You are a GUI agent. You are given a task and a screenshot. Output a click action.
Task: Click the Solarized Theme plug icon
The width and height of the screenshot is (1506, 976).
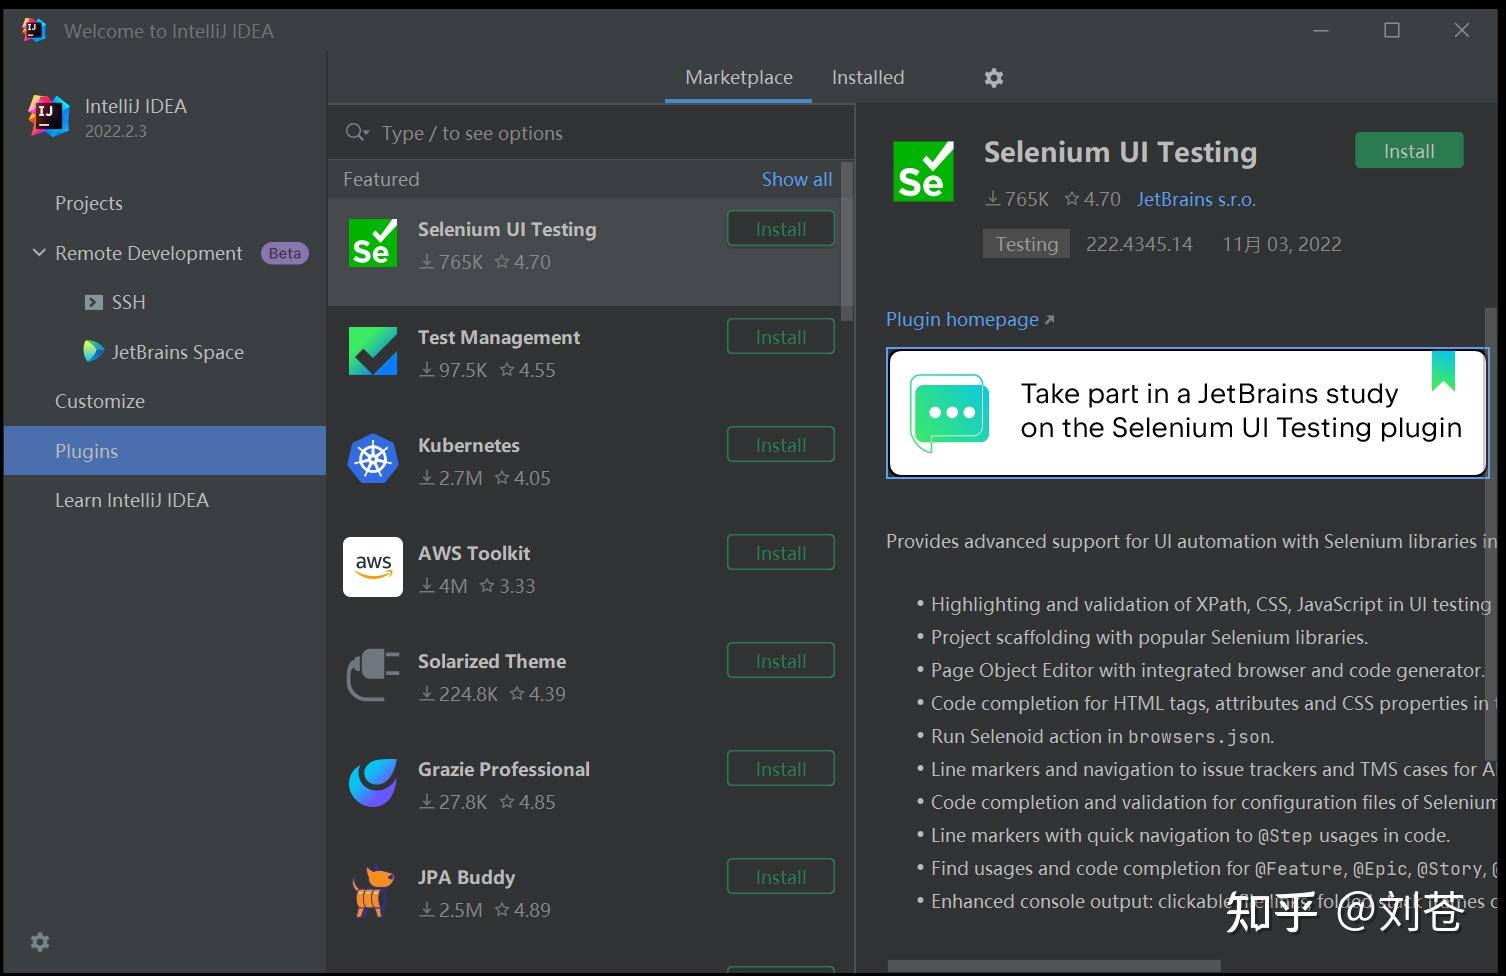pos(372,675)
